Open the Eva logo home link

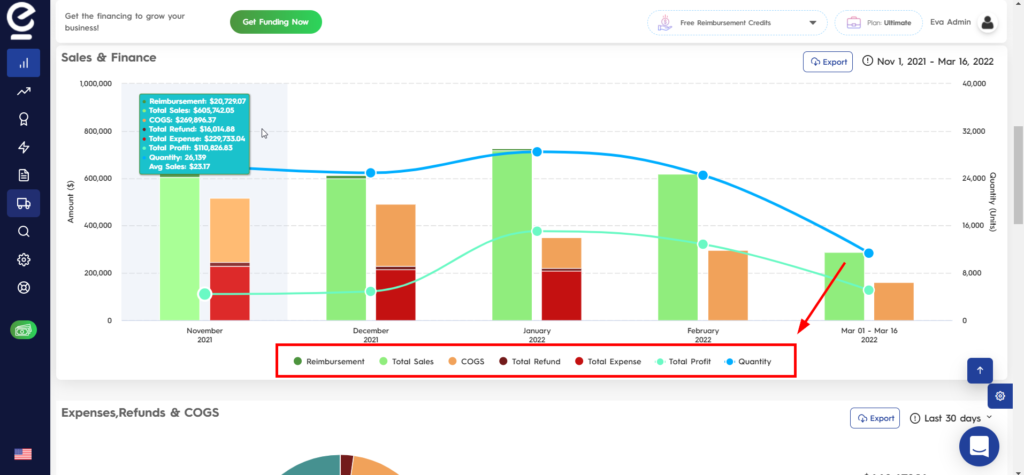point(22,20)
